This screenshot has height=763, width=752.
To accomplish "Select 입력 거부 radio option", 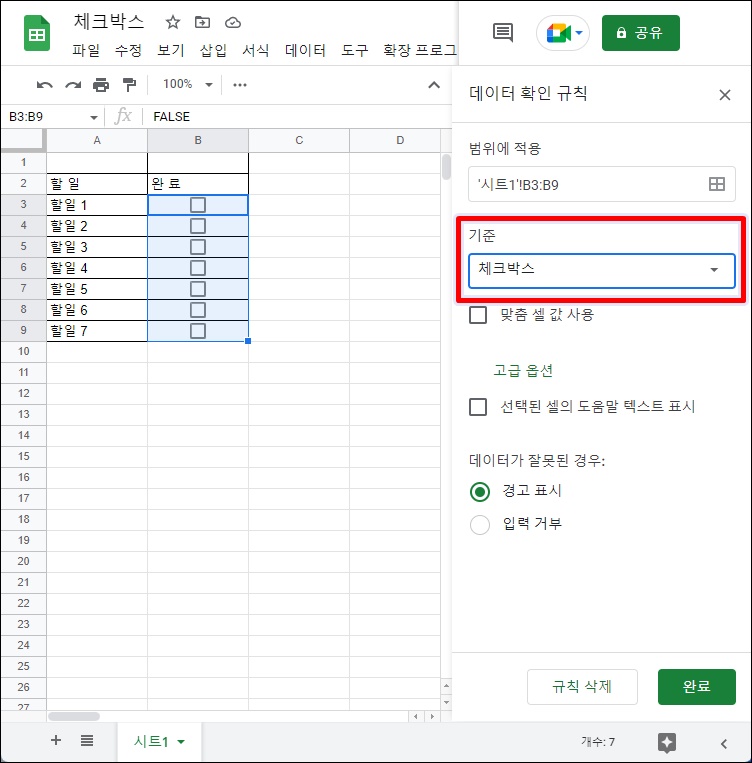I will coord(480,525).
